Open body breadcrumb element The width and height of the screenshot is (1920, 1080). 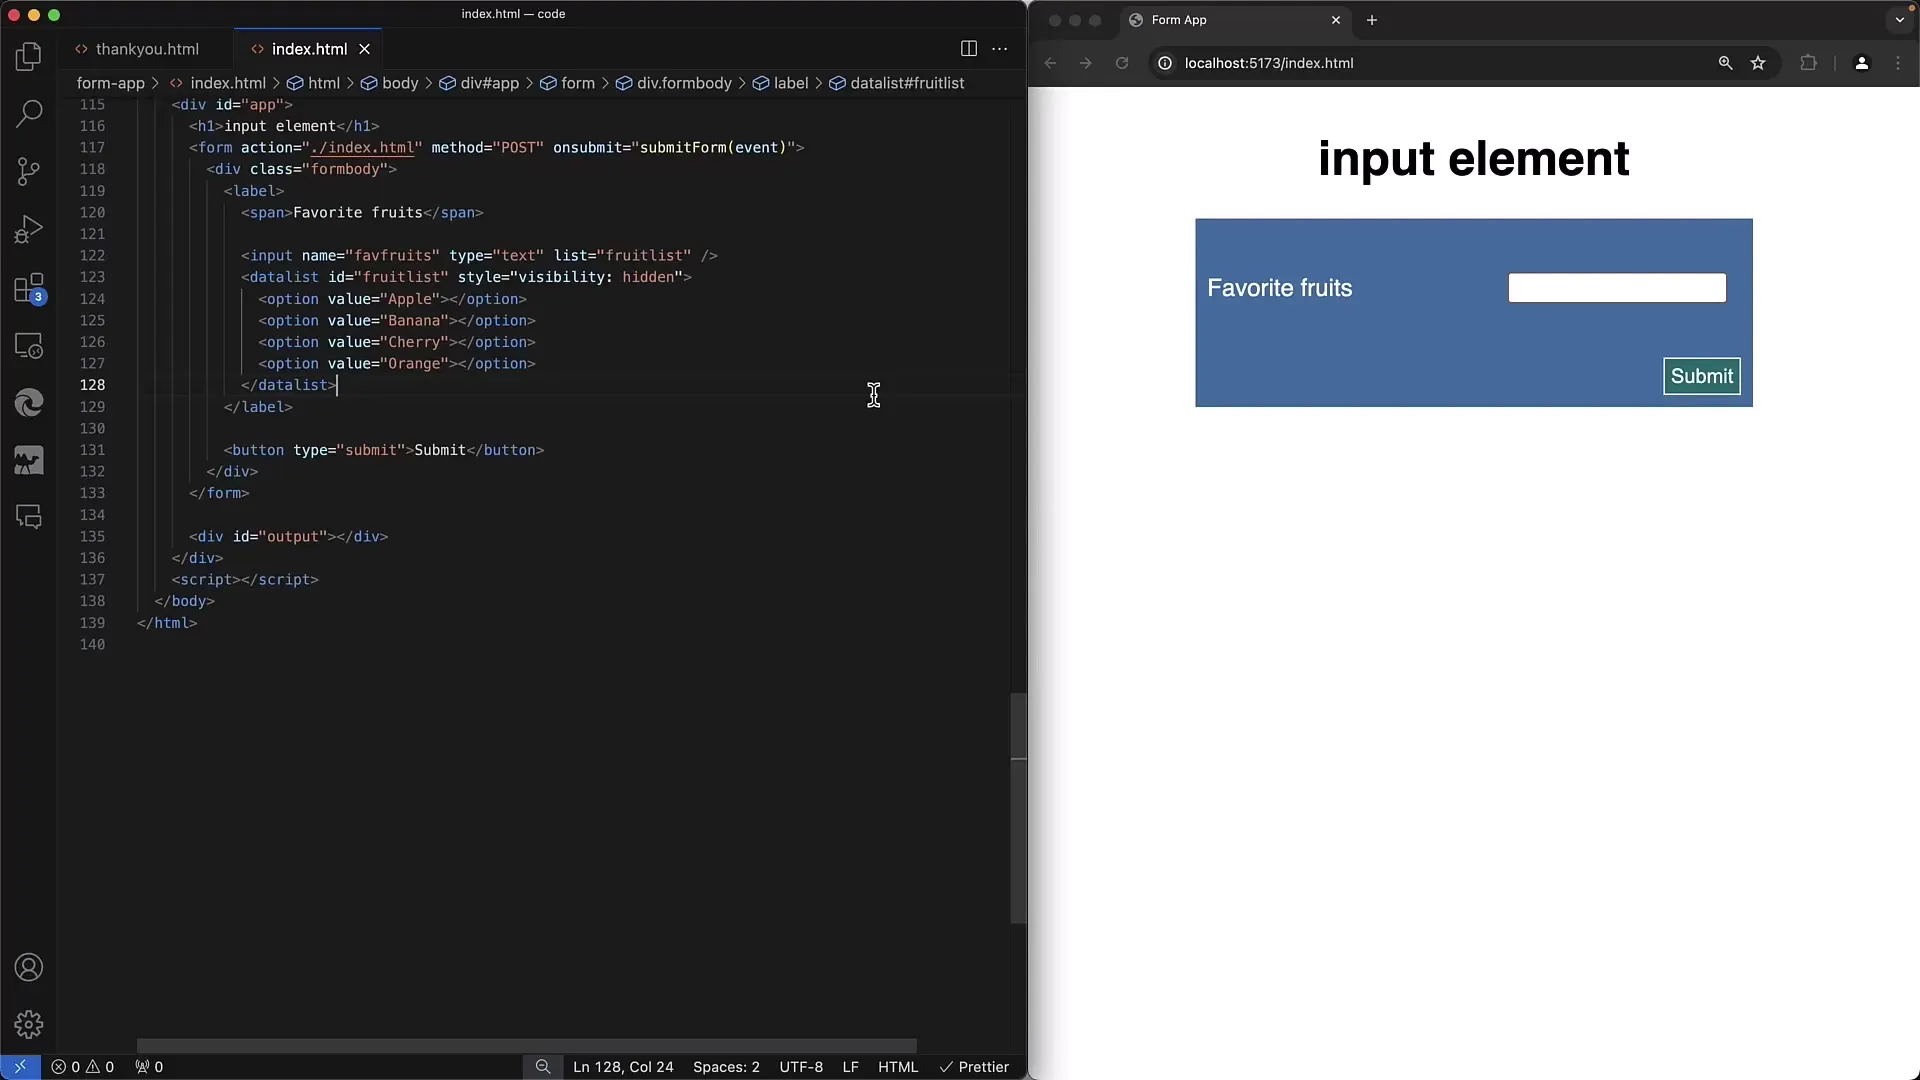[x=390, y=83]
